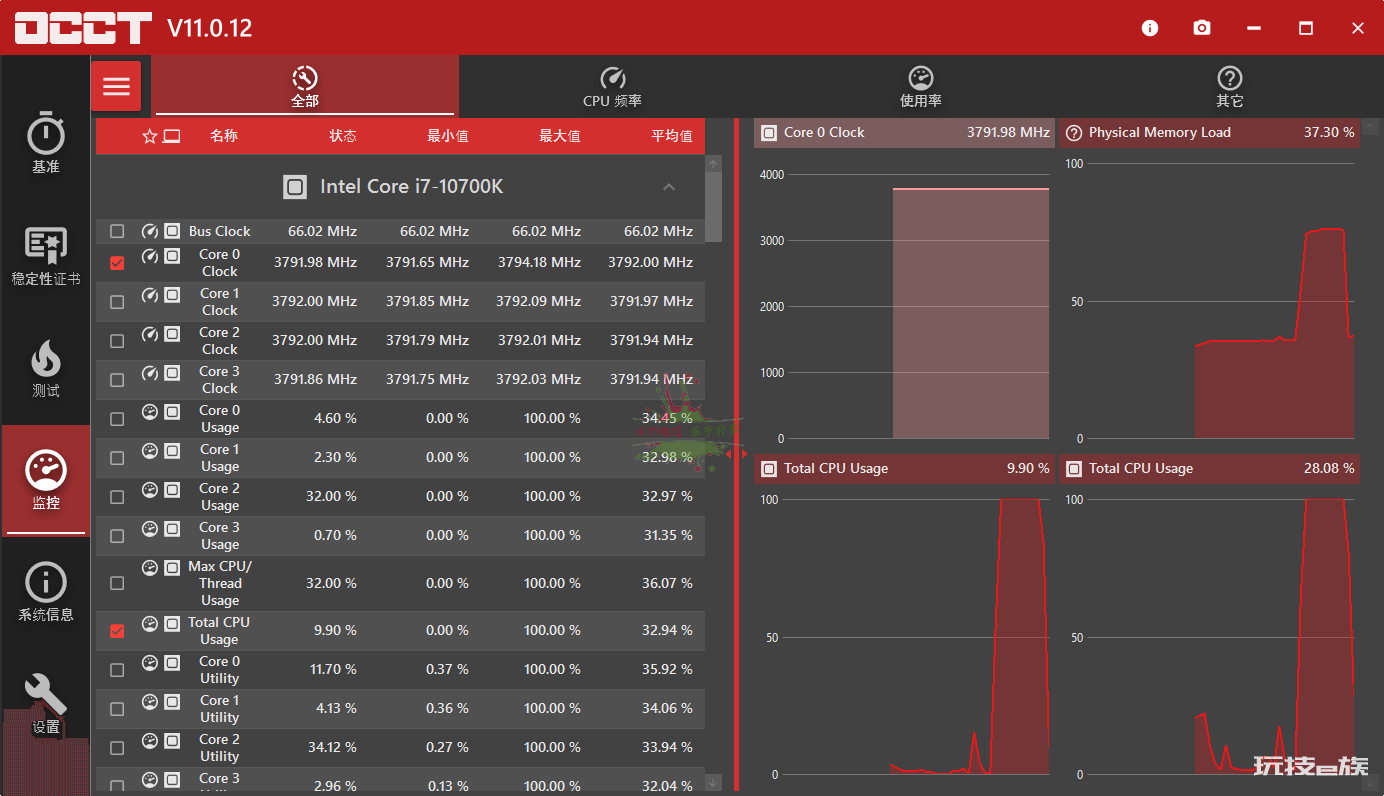Select the Core 2 Usage row label

point(219,497)
